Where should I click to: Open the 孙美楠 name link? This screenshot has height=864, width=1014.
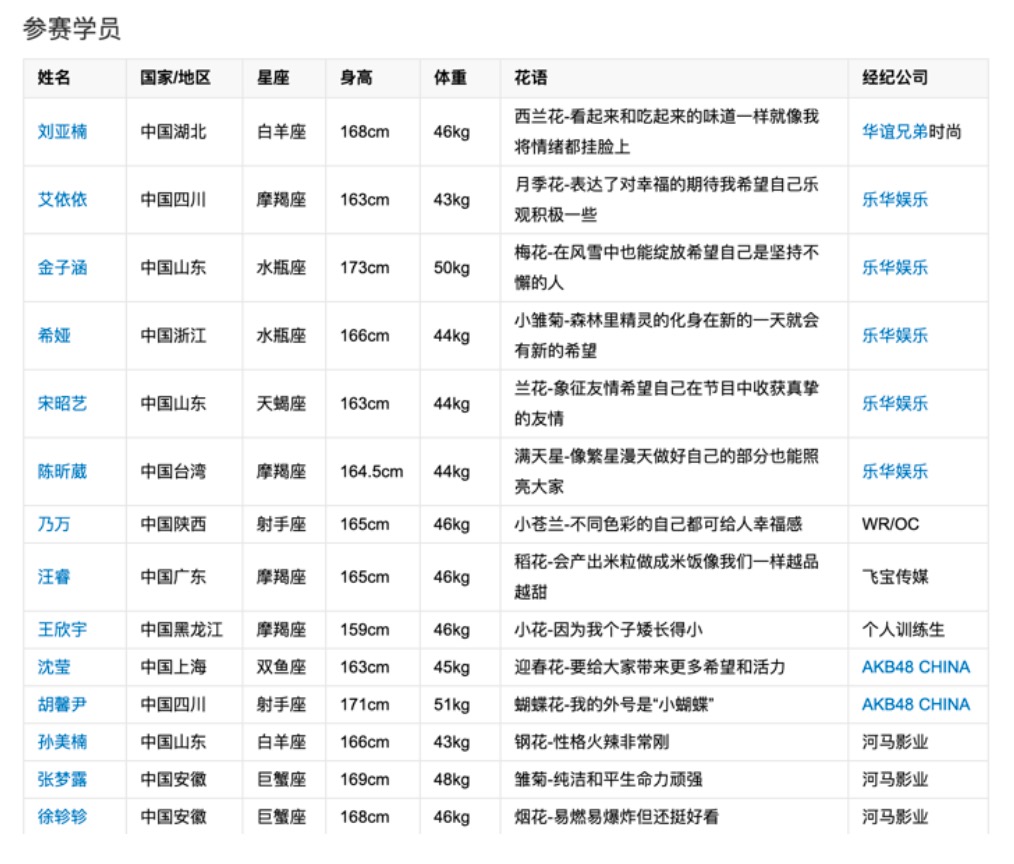tap(62, 742)
